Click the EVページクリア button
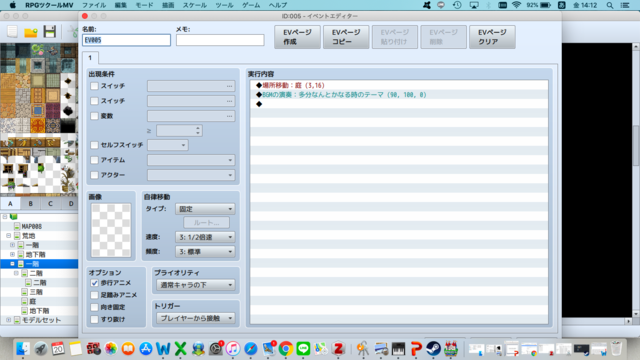640x360 pixels. coord(492,37)
